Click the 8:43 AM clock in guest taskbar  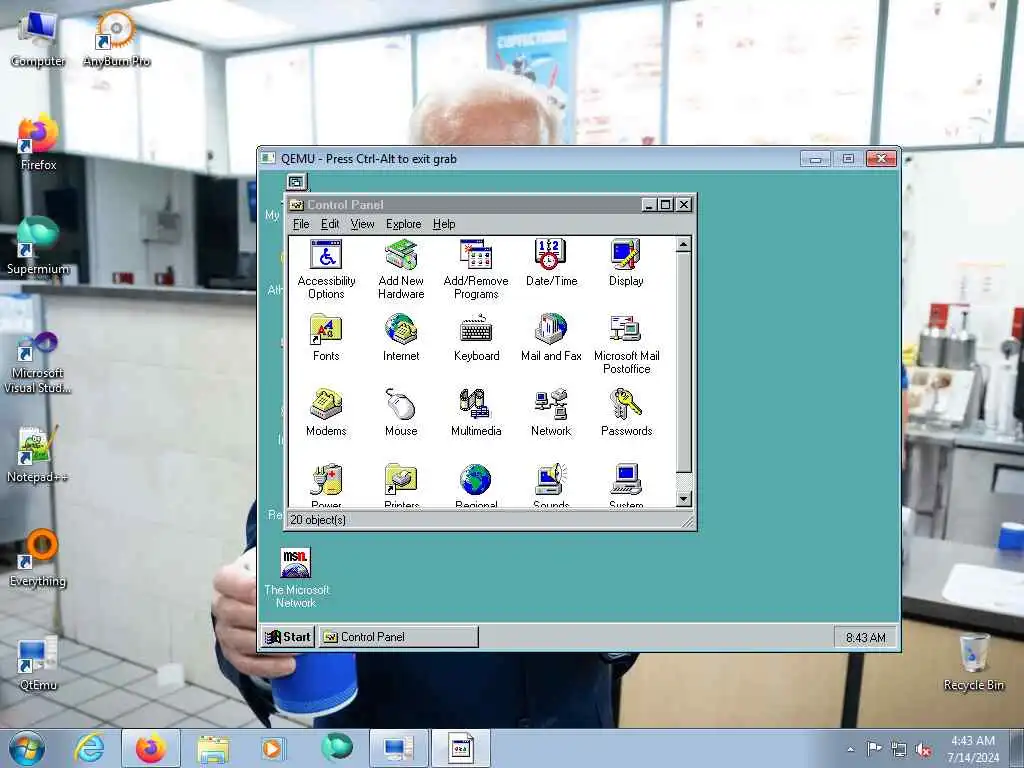pyautogui.click(x=865, y=637)
